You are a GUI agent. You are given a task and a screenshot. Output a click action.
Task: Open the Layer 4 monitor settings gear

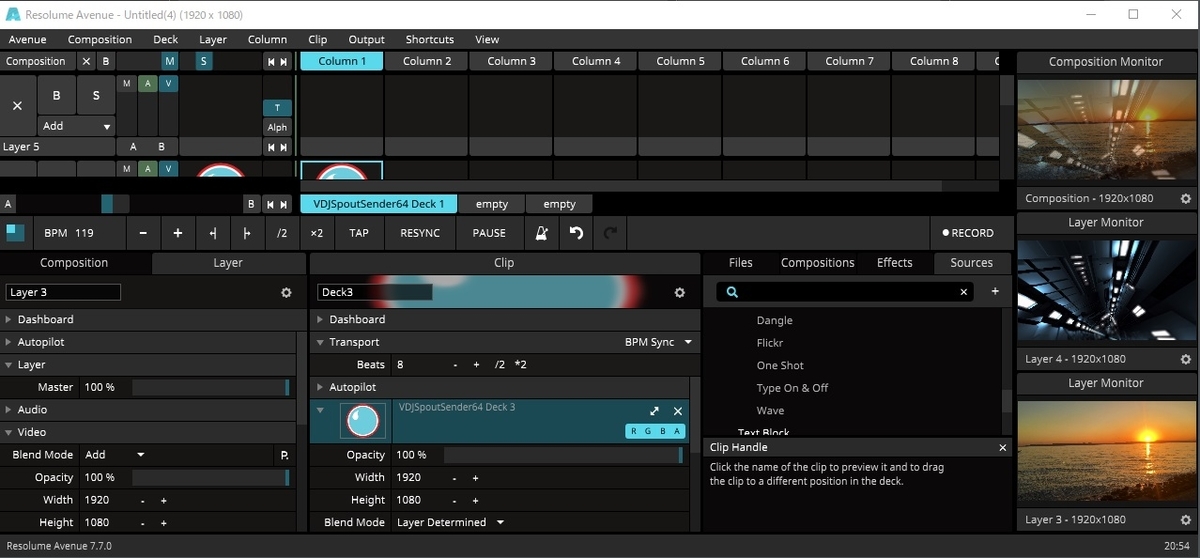coord(1186,359)
